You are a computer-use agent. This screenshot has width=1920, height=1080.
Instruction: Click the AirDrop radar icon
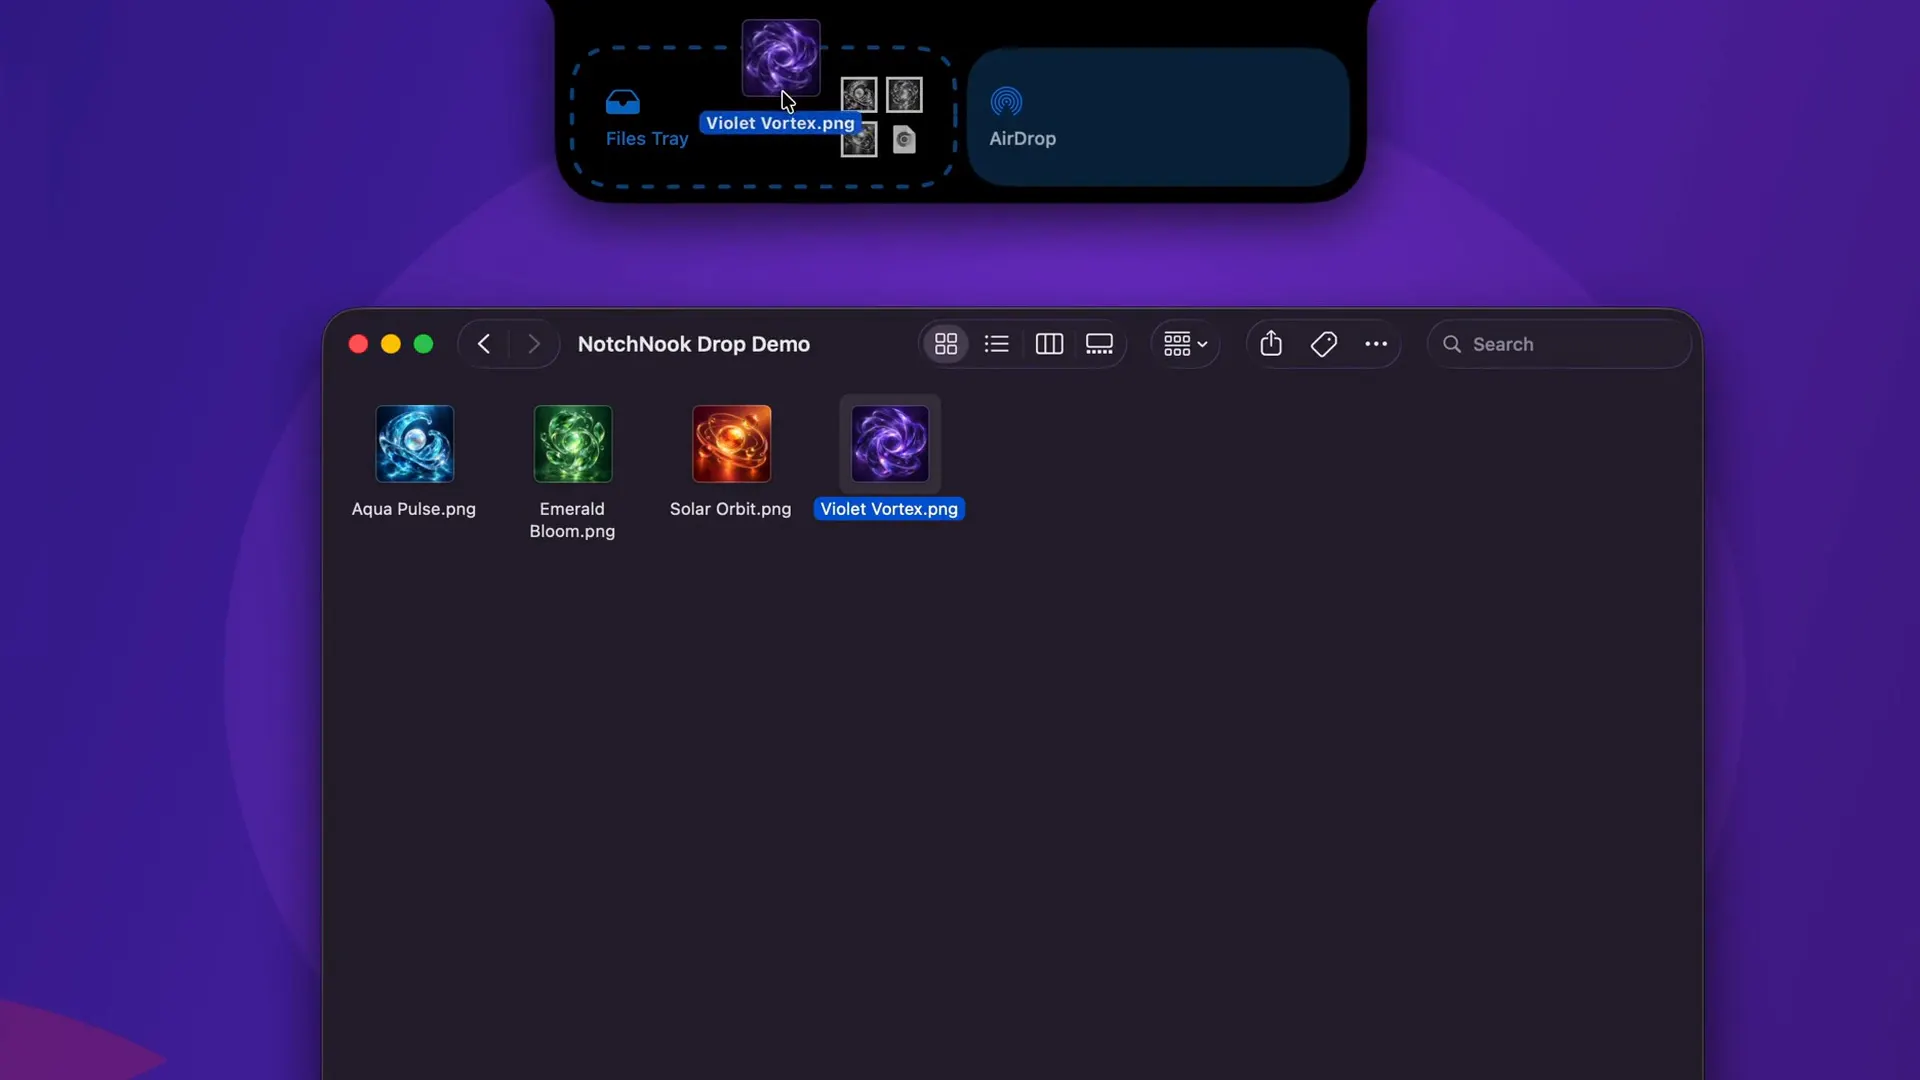click(1006, 101)
